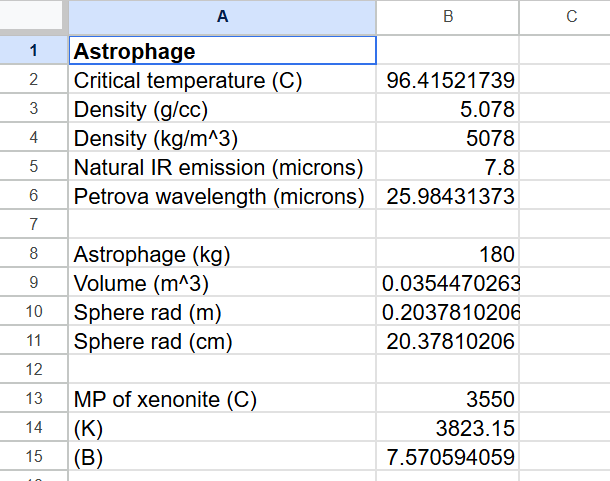Select row 4 header

[34, 137]
